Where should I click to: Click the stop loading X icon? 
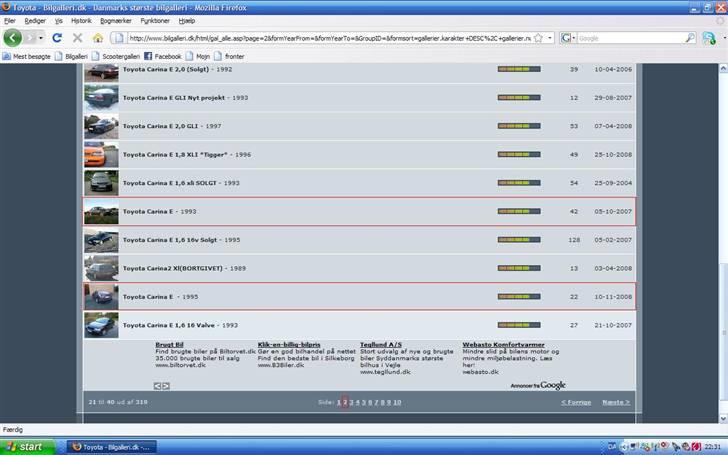click(77, 38)
